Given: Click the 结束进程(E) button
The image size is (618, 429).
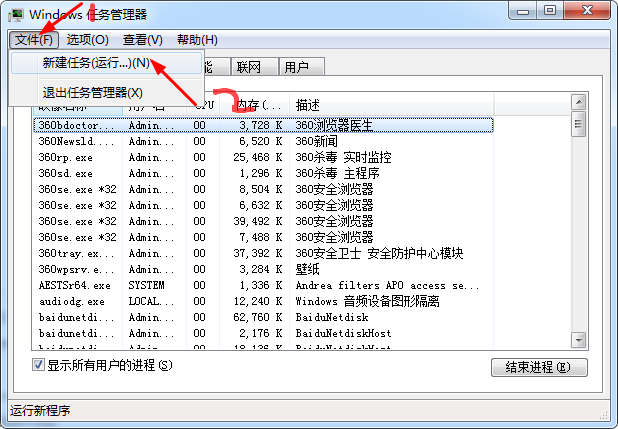Looking at the screenshot, I should [x=539, y=367].
